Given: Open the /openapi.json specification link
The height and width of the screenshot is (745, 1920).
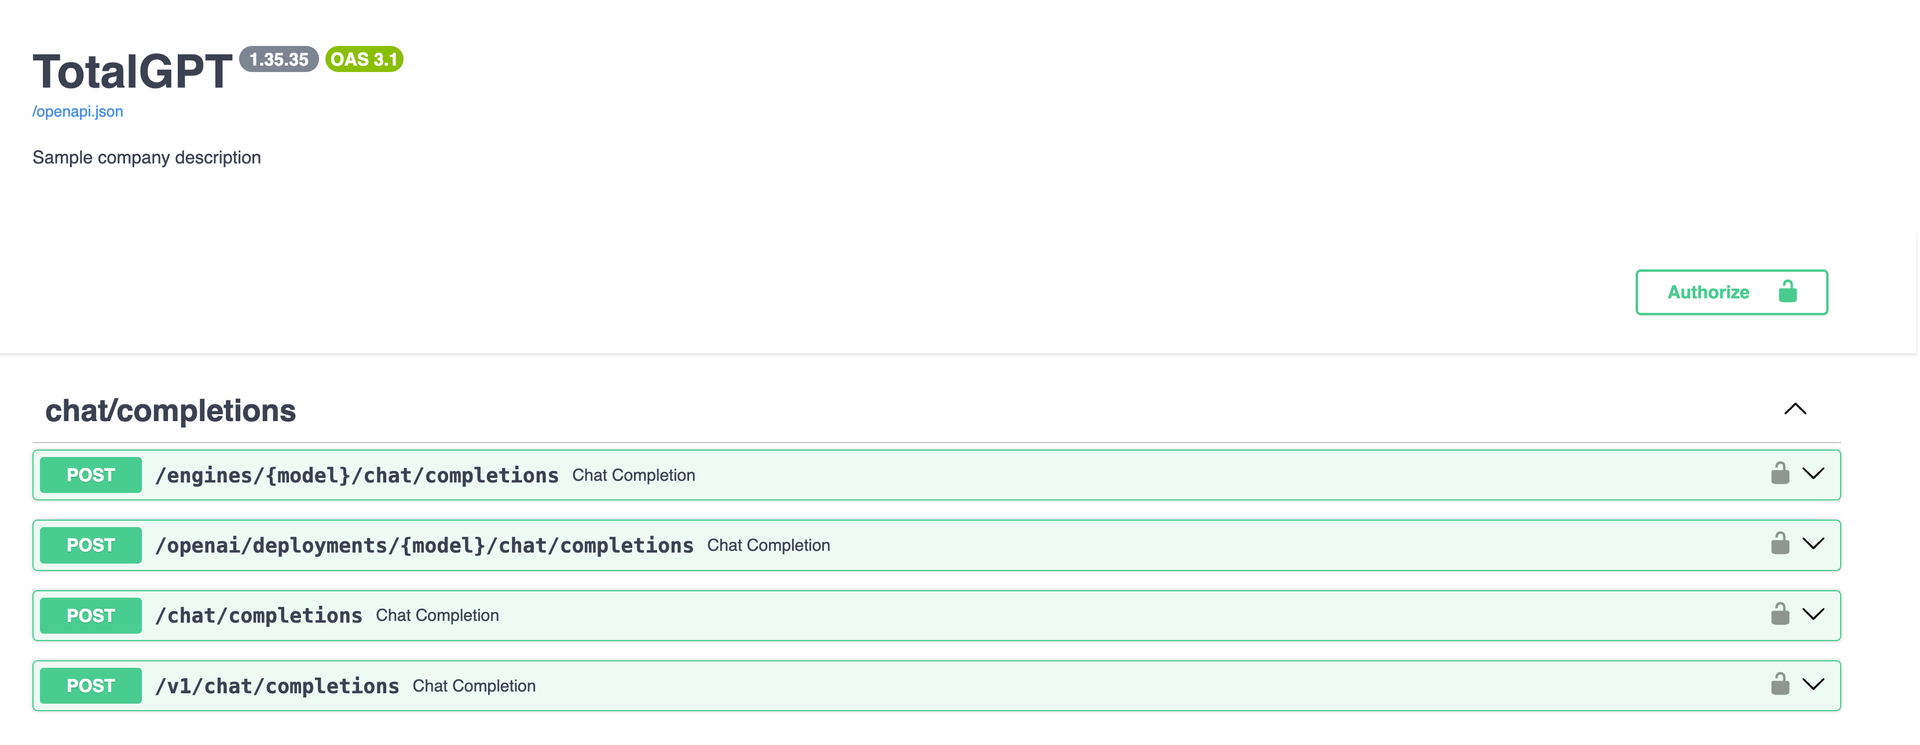Looking at the screenshot, I should click(x=77, y=111).
